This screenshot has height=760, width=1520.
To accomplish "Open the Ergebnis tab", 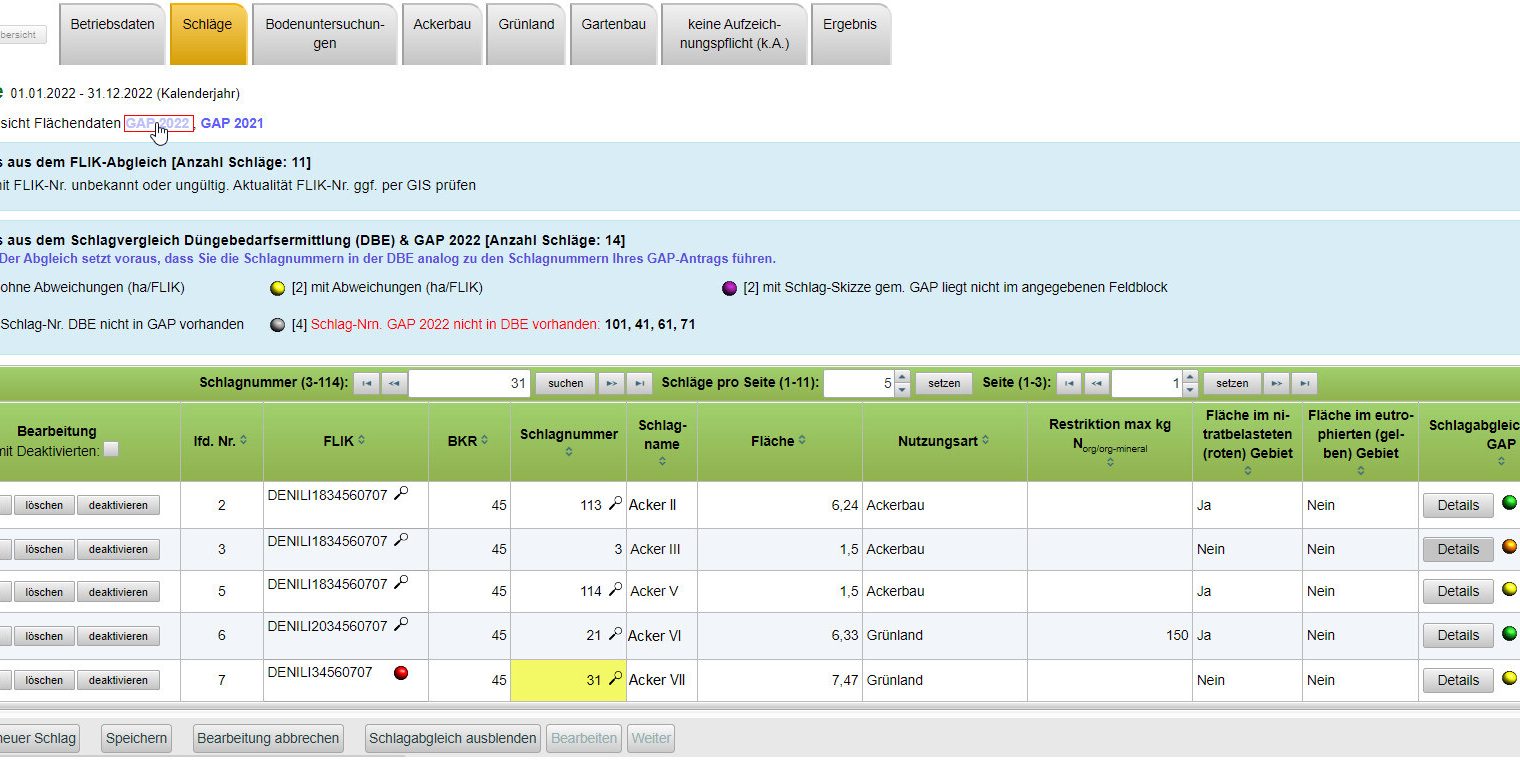I will coord(849,25).
